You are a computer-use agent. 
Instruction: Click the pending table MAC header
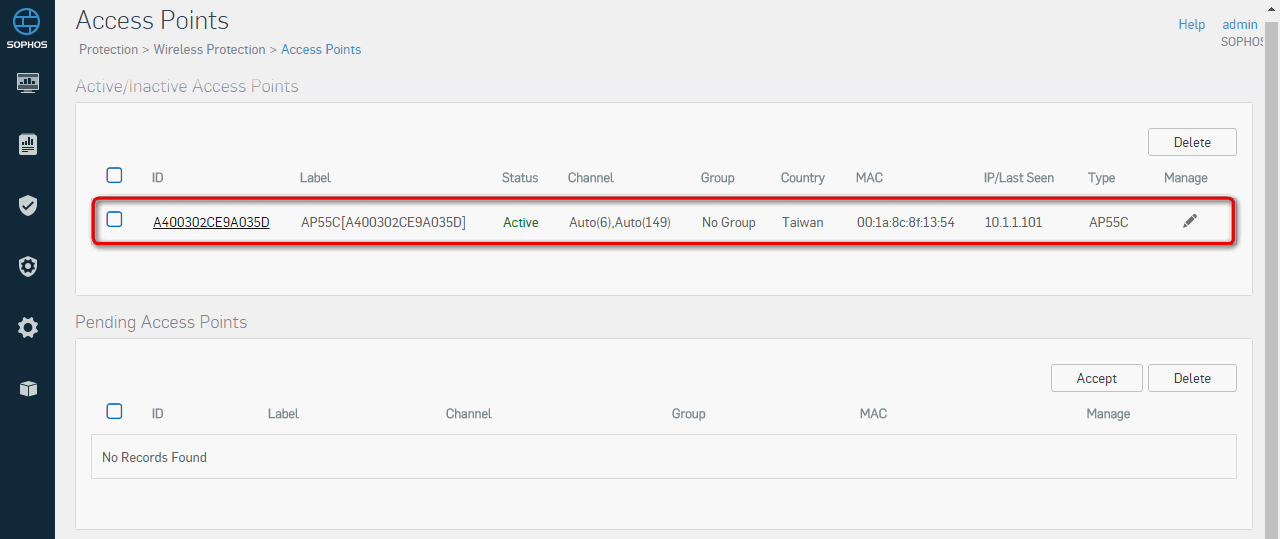pos(873,414)
